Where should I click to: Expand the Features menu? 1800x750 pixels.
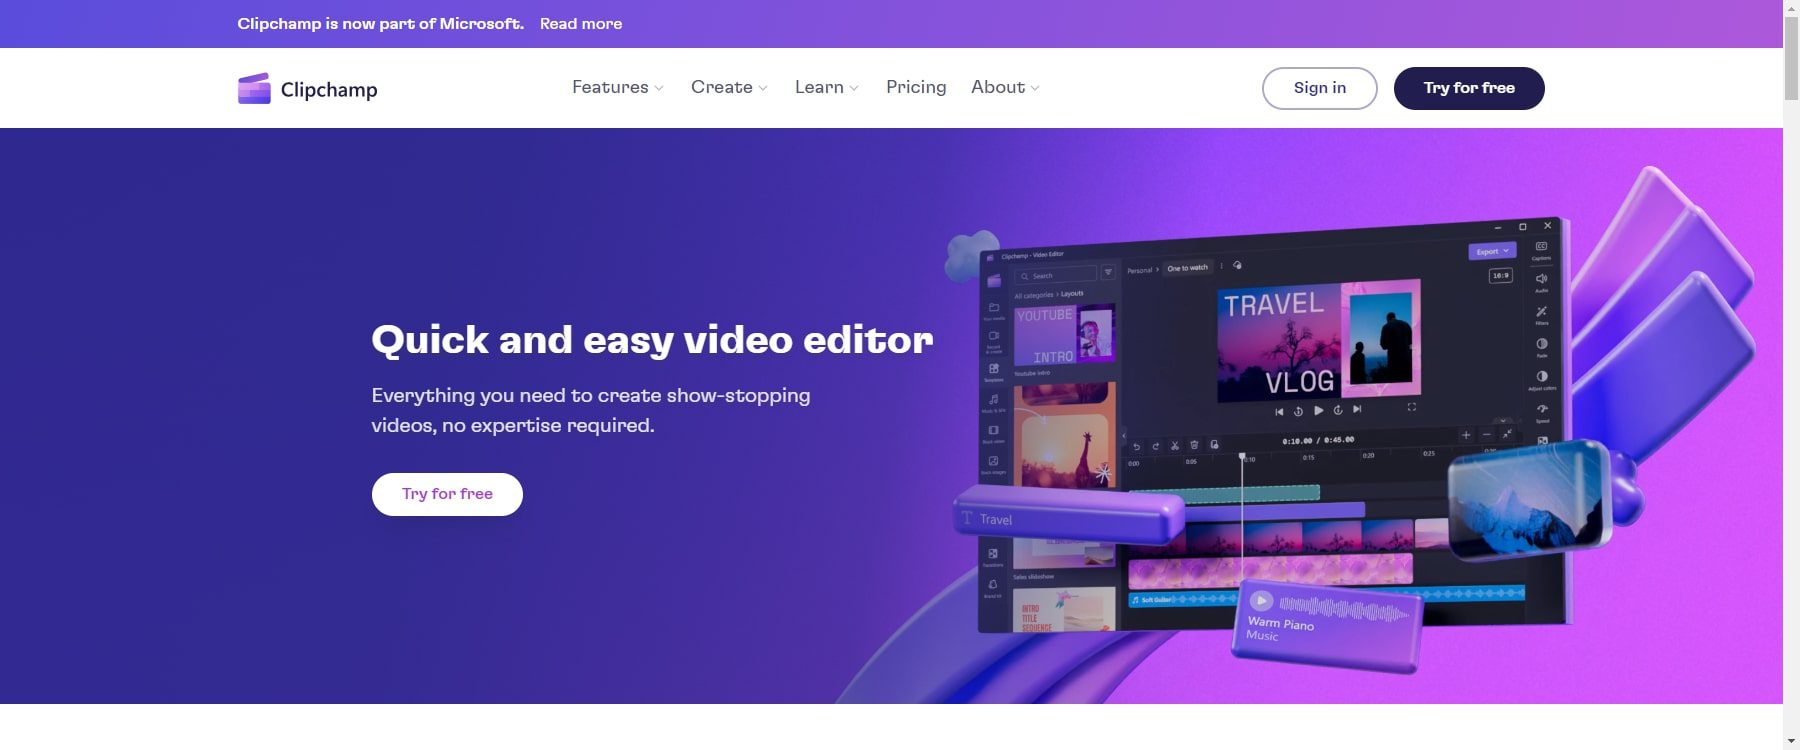(x=617, y=87)
